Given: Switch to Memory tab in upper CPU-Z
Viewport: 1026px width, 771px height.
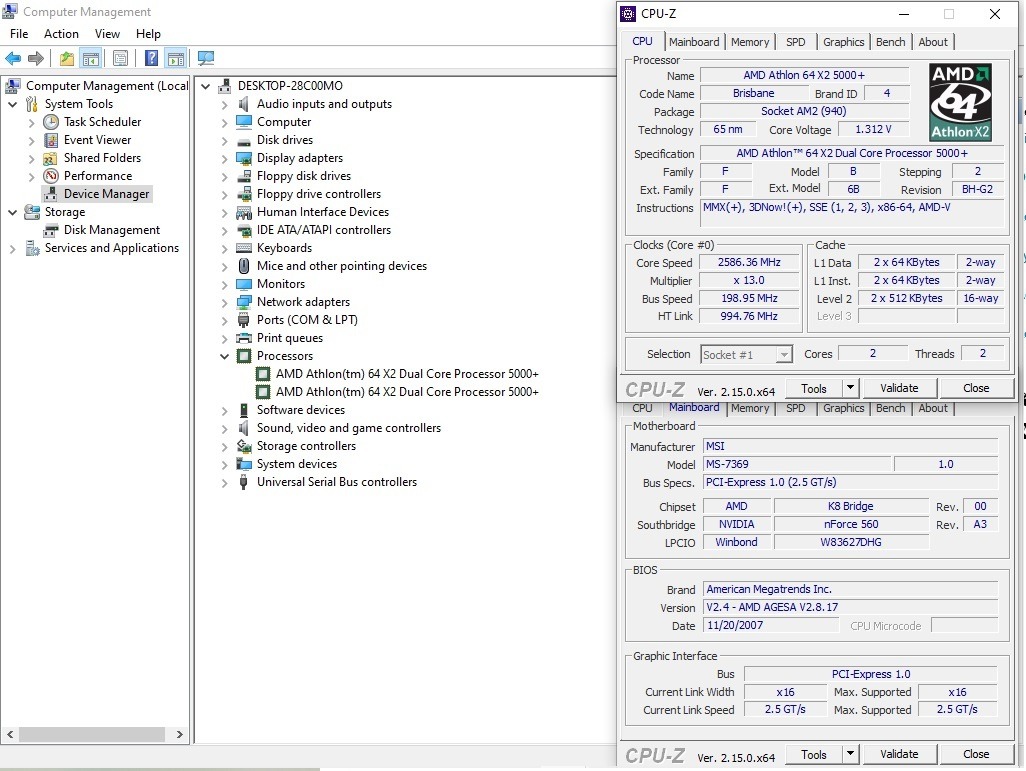Looking at the screenshot, I should [750, 42].
